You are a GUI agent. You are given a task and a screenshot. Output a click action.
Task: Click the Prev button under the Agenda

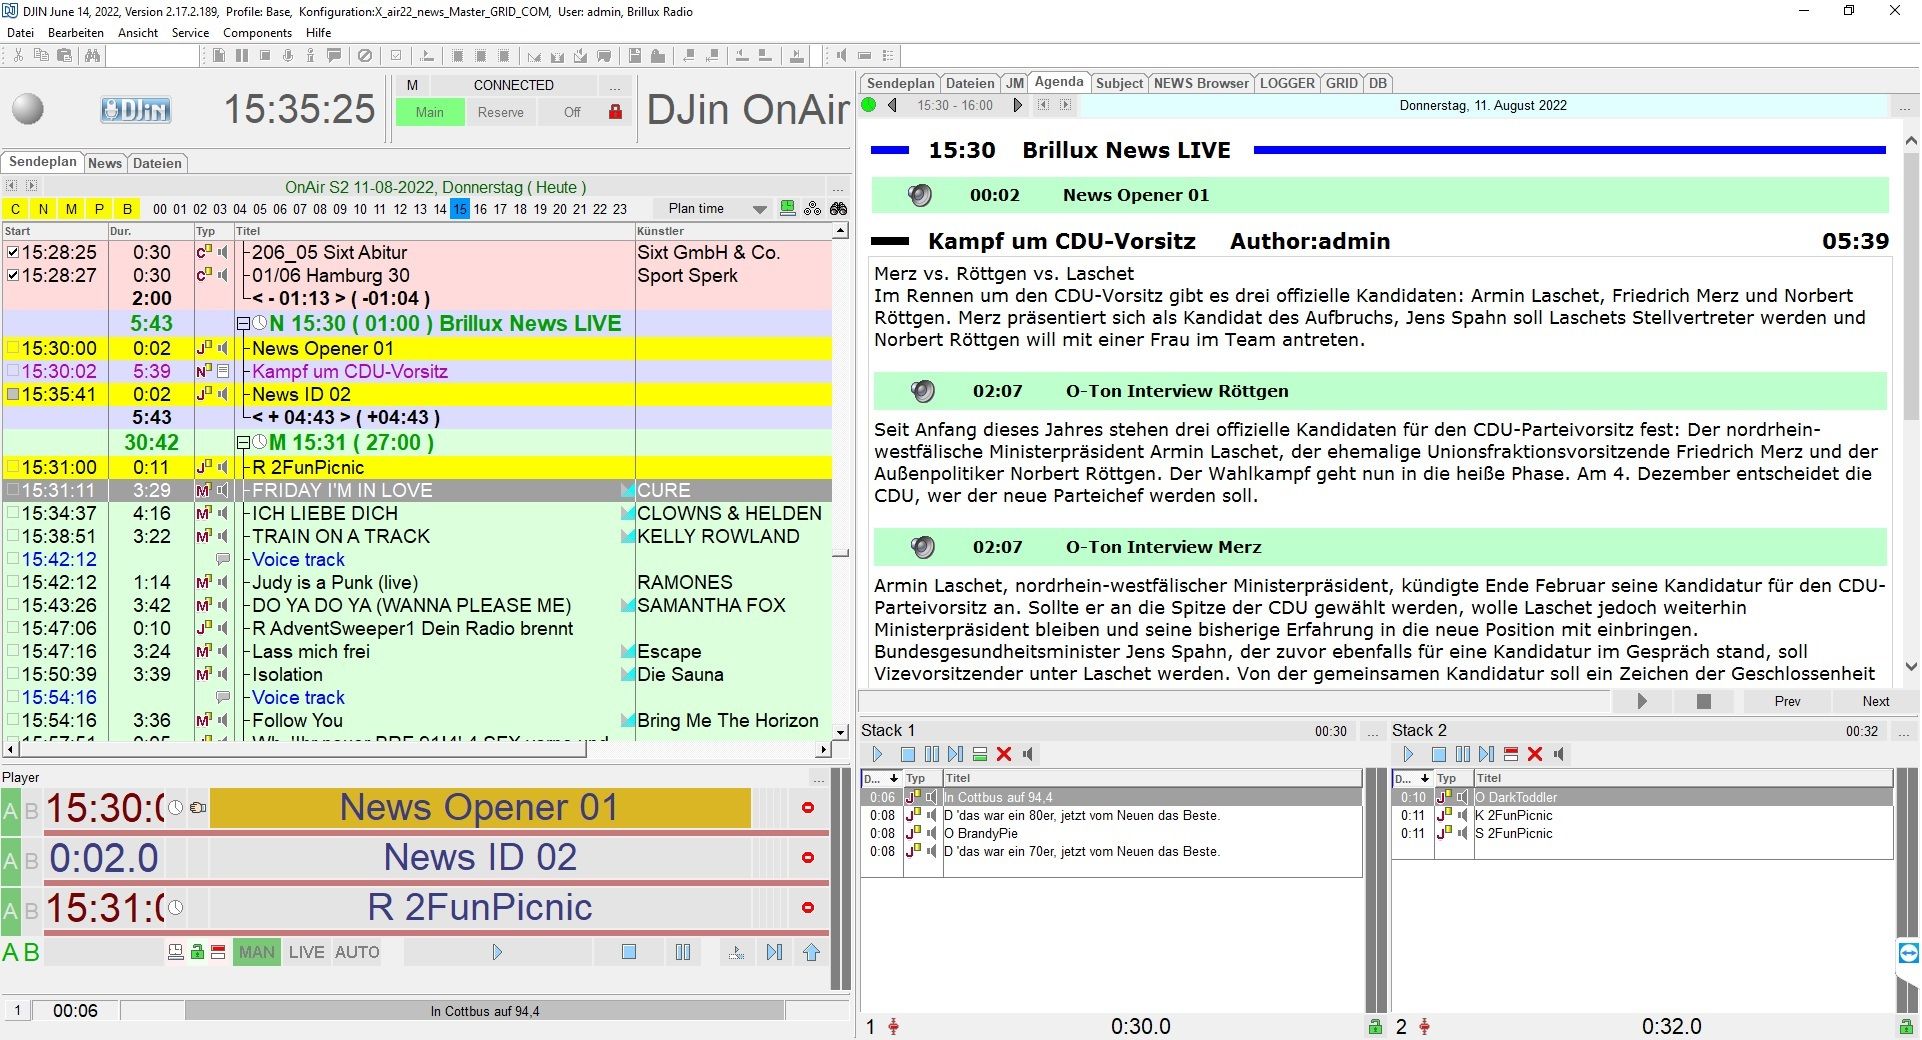point(1787,701)
